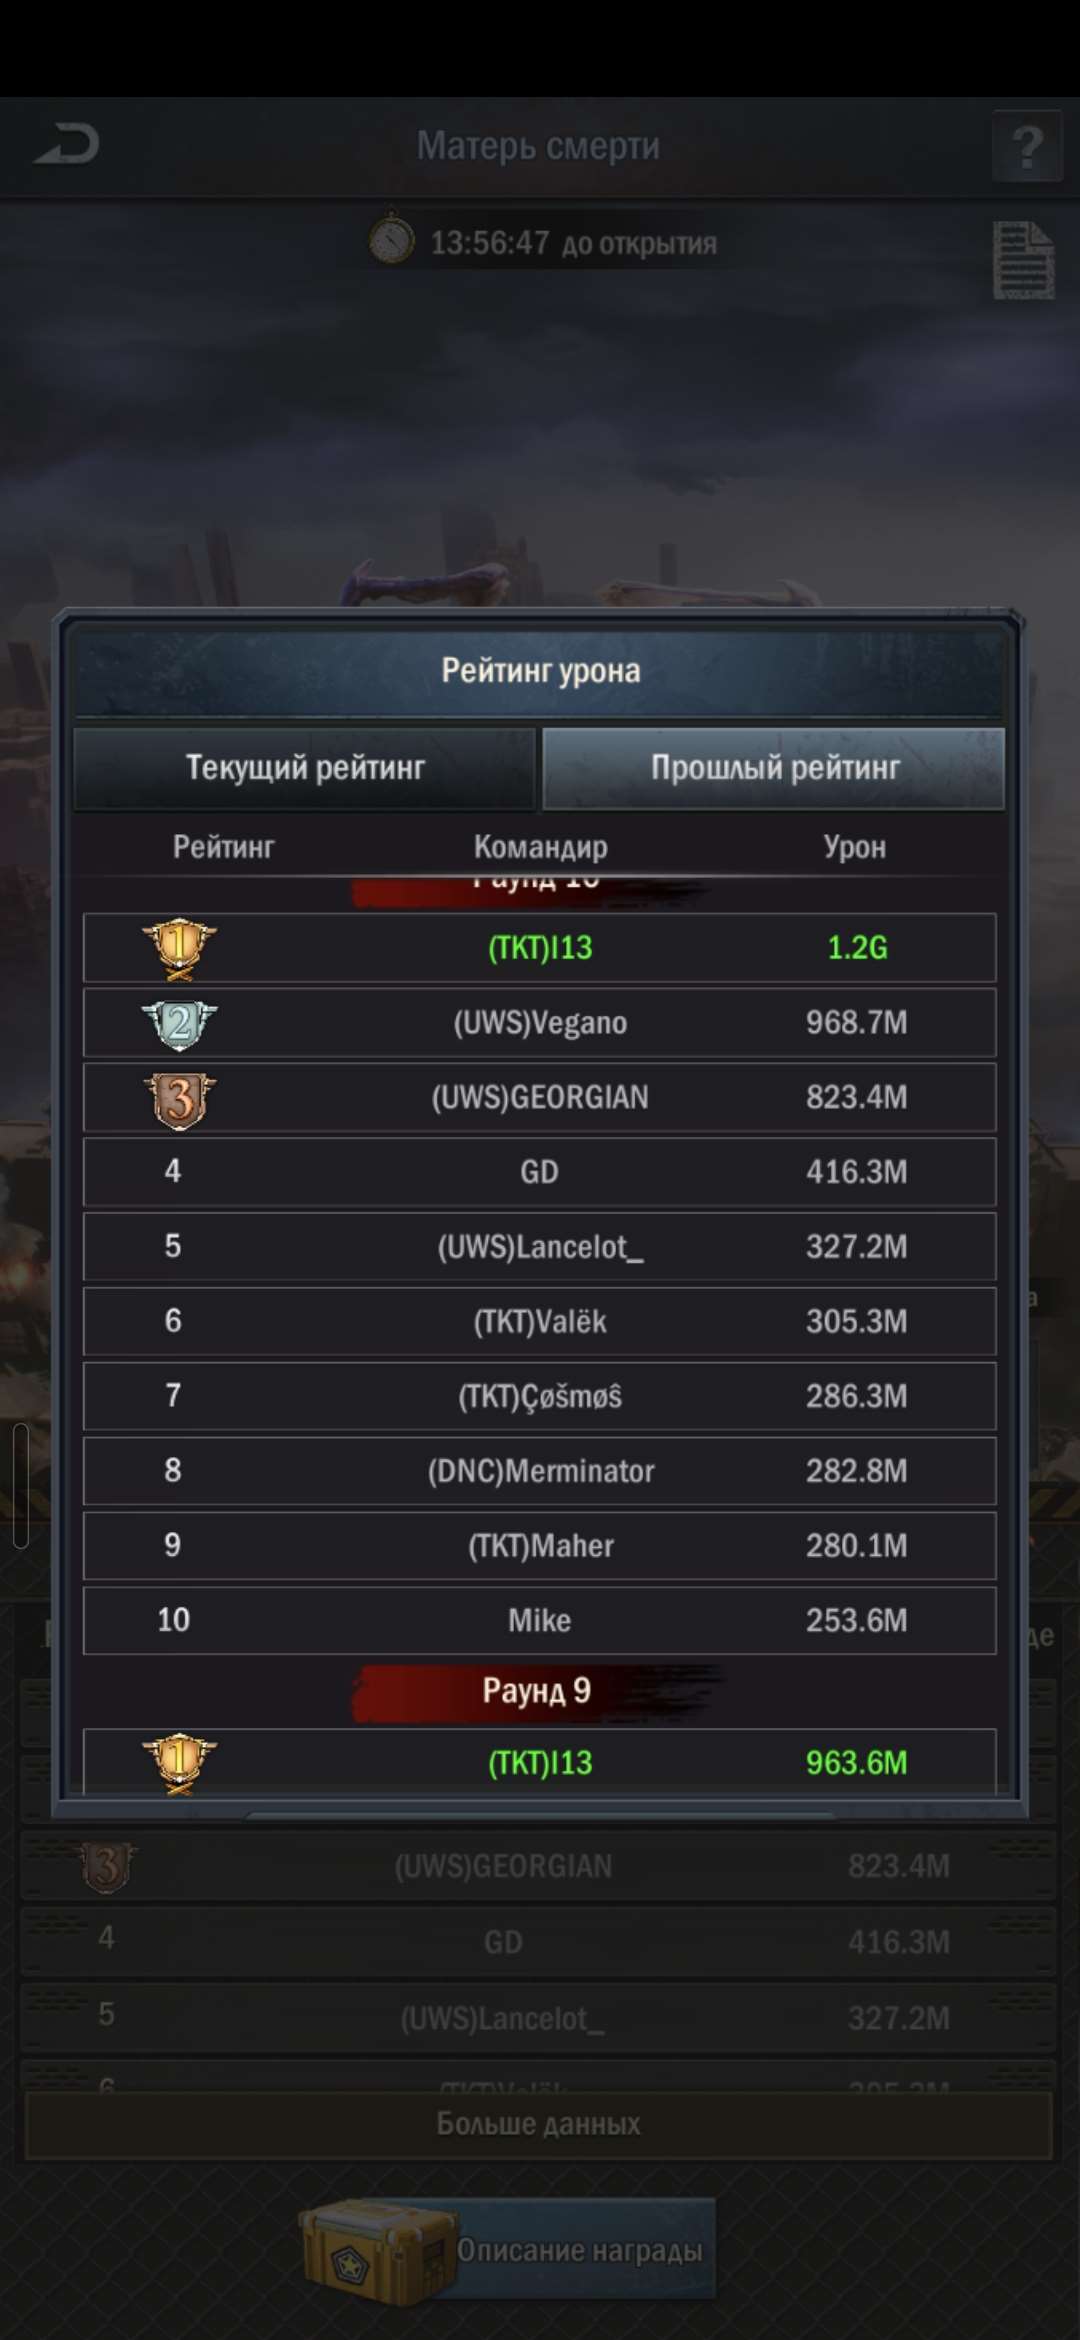Select commander (DNC)Merminator entry
Screen dimensions: 1080x2340
(x=540, y=1471)
